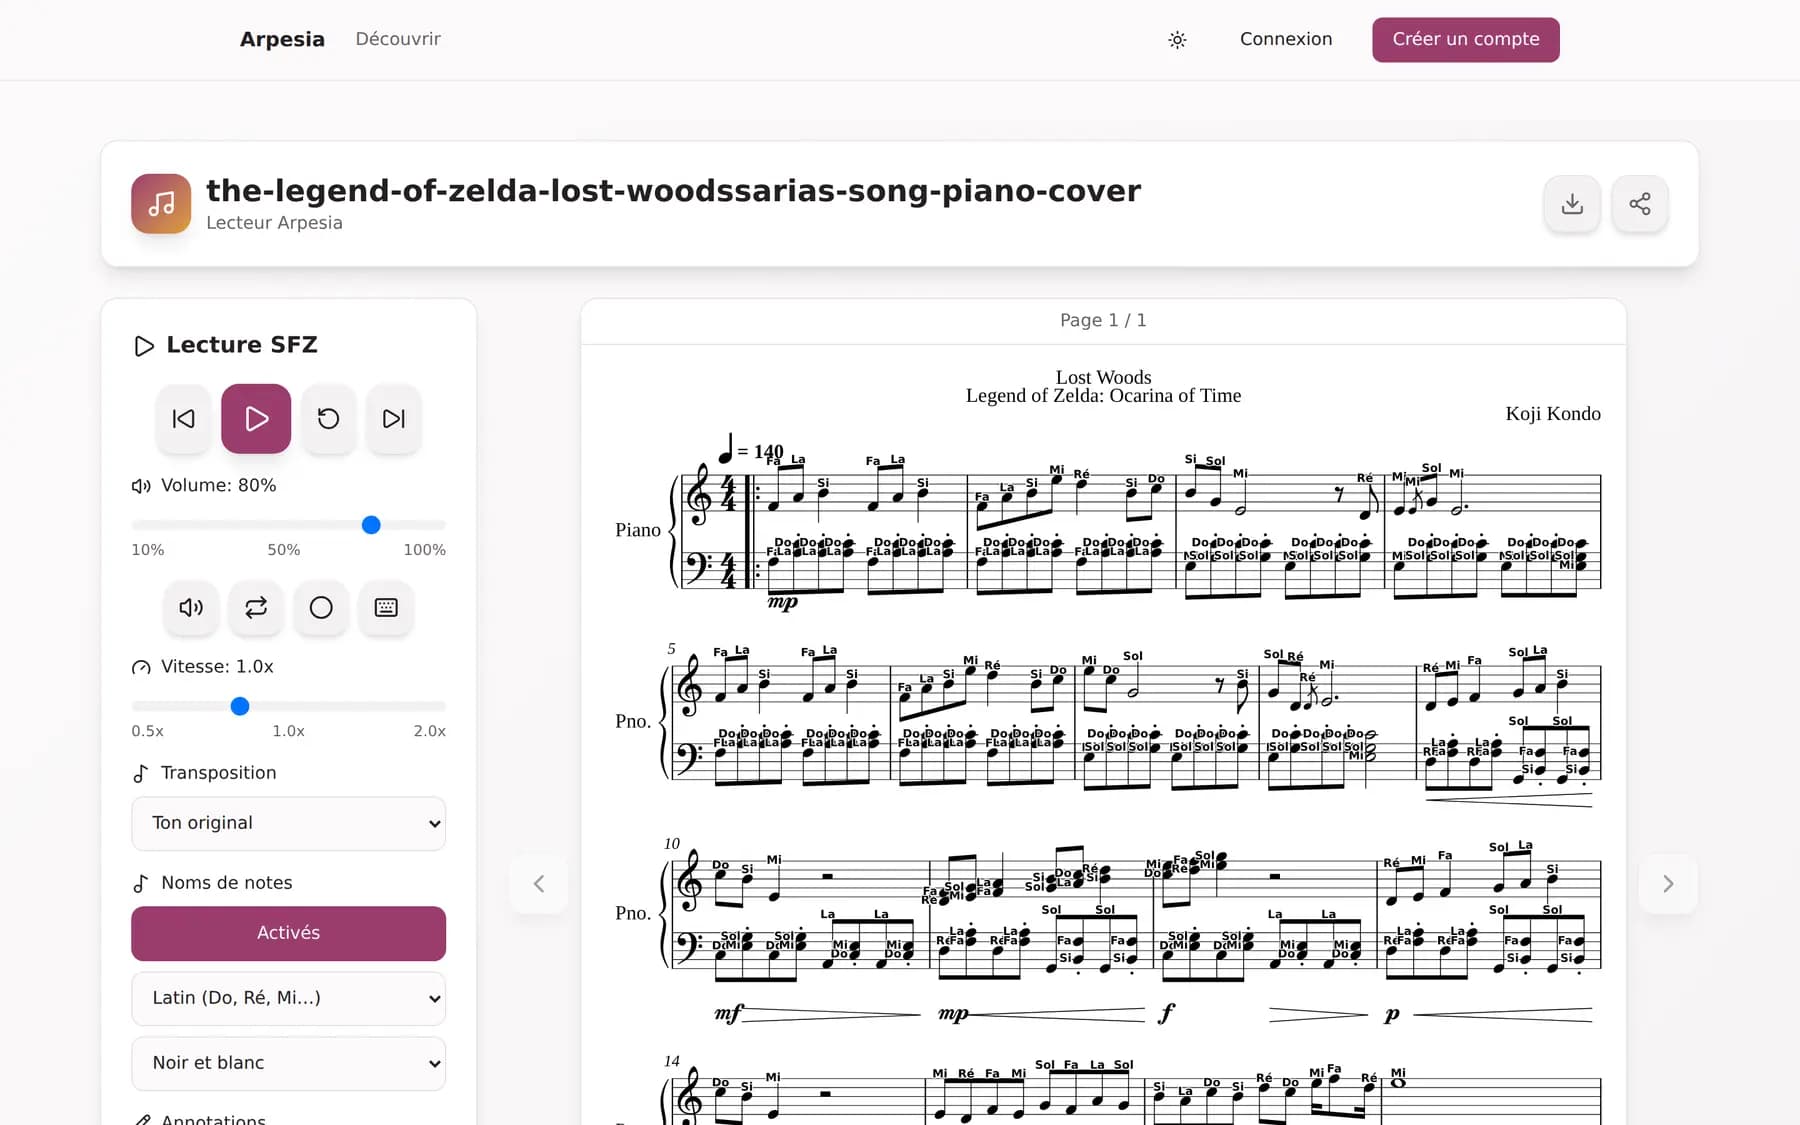Click the Volume slider handle
The height and width of the screenshot is (1125, 1800).
click(x=371, y=525)
